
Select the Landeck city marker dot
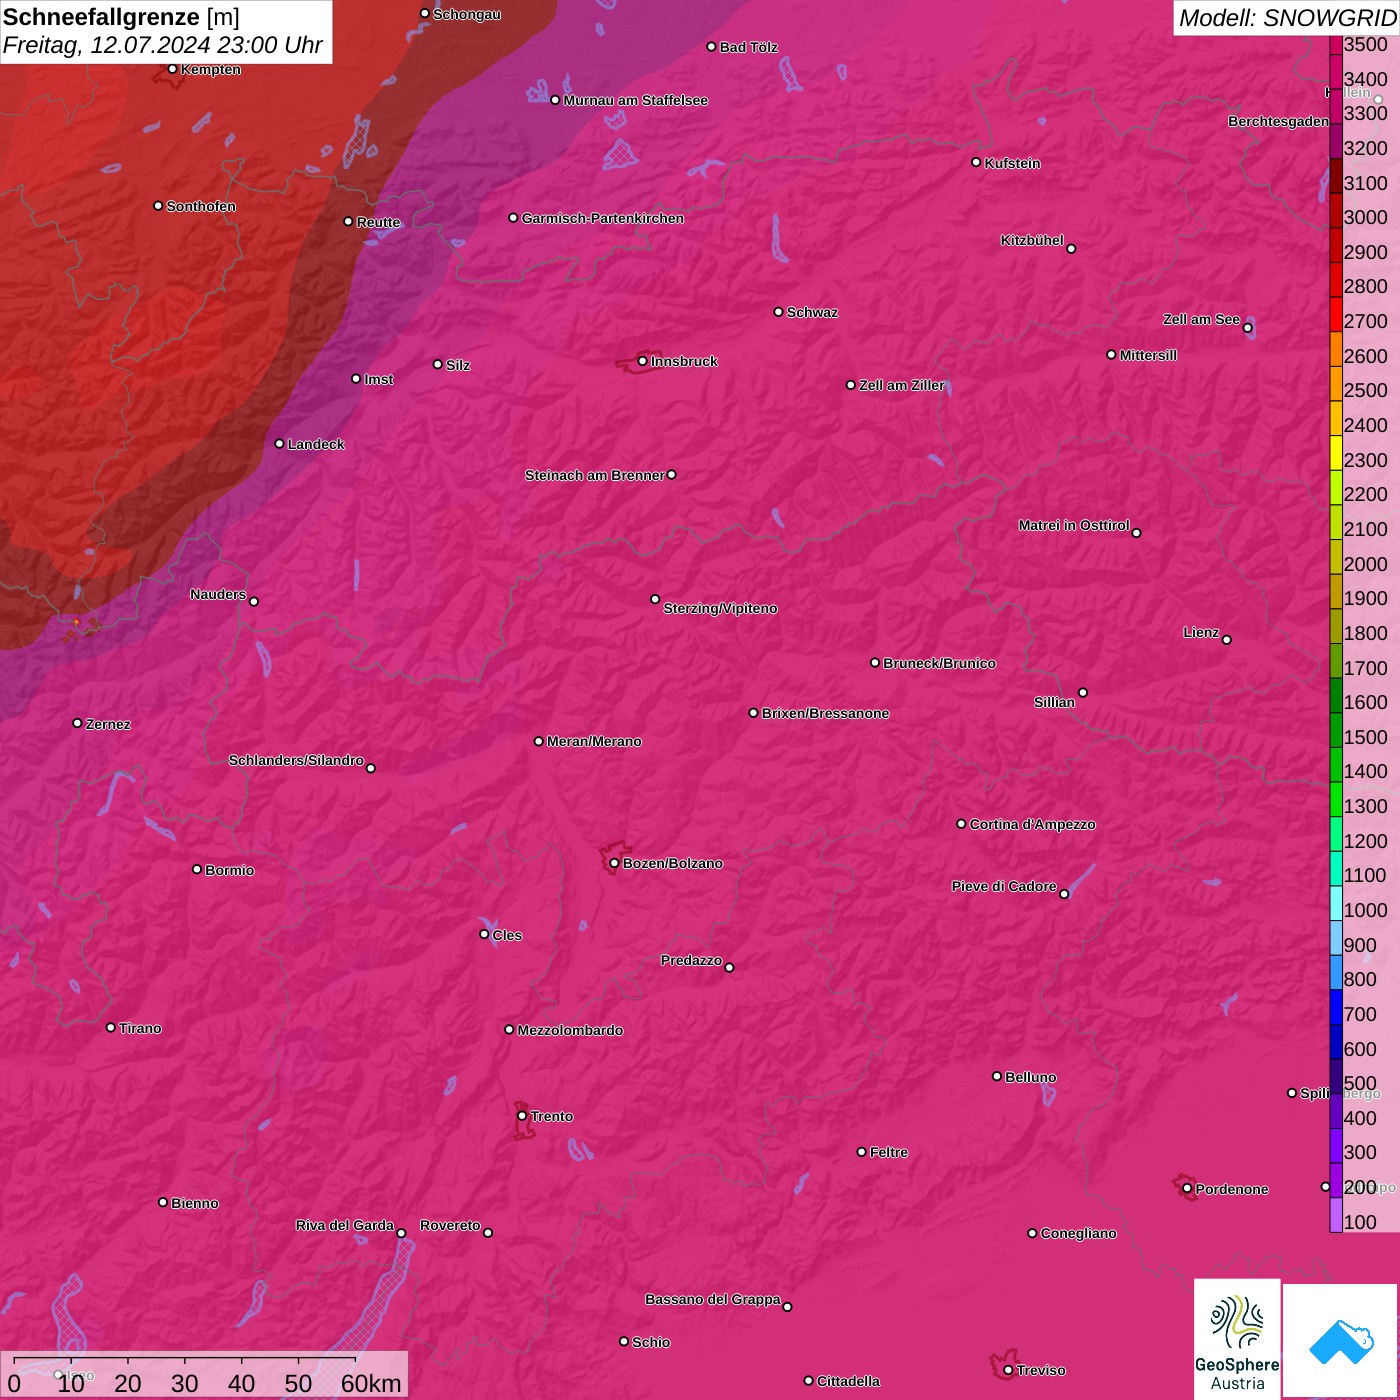point(279,444)
